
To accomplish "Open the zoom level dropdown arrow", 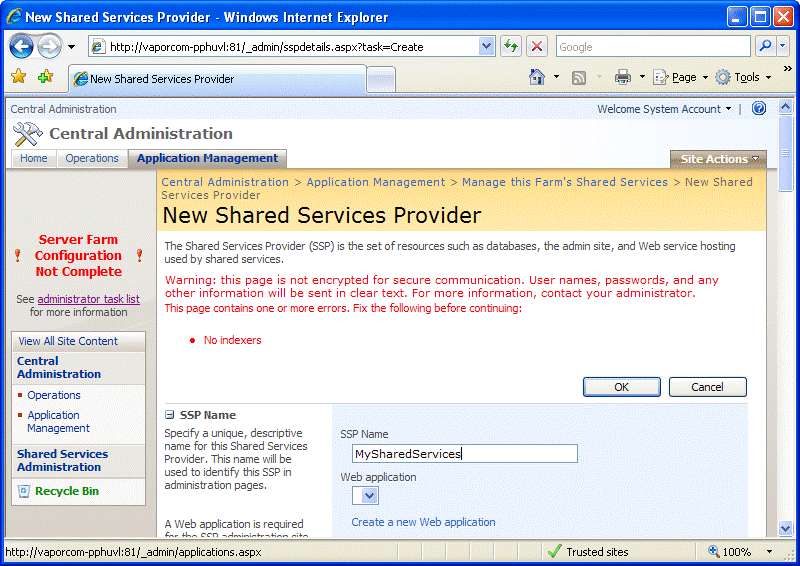I will [x=769, y=552].
